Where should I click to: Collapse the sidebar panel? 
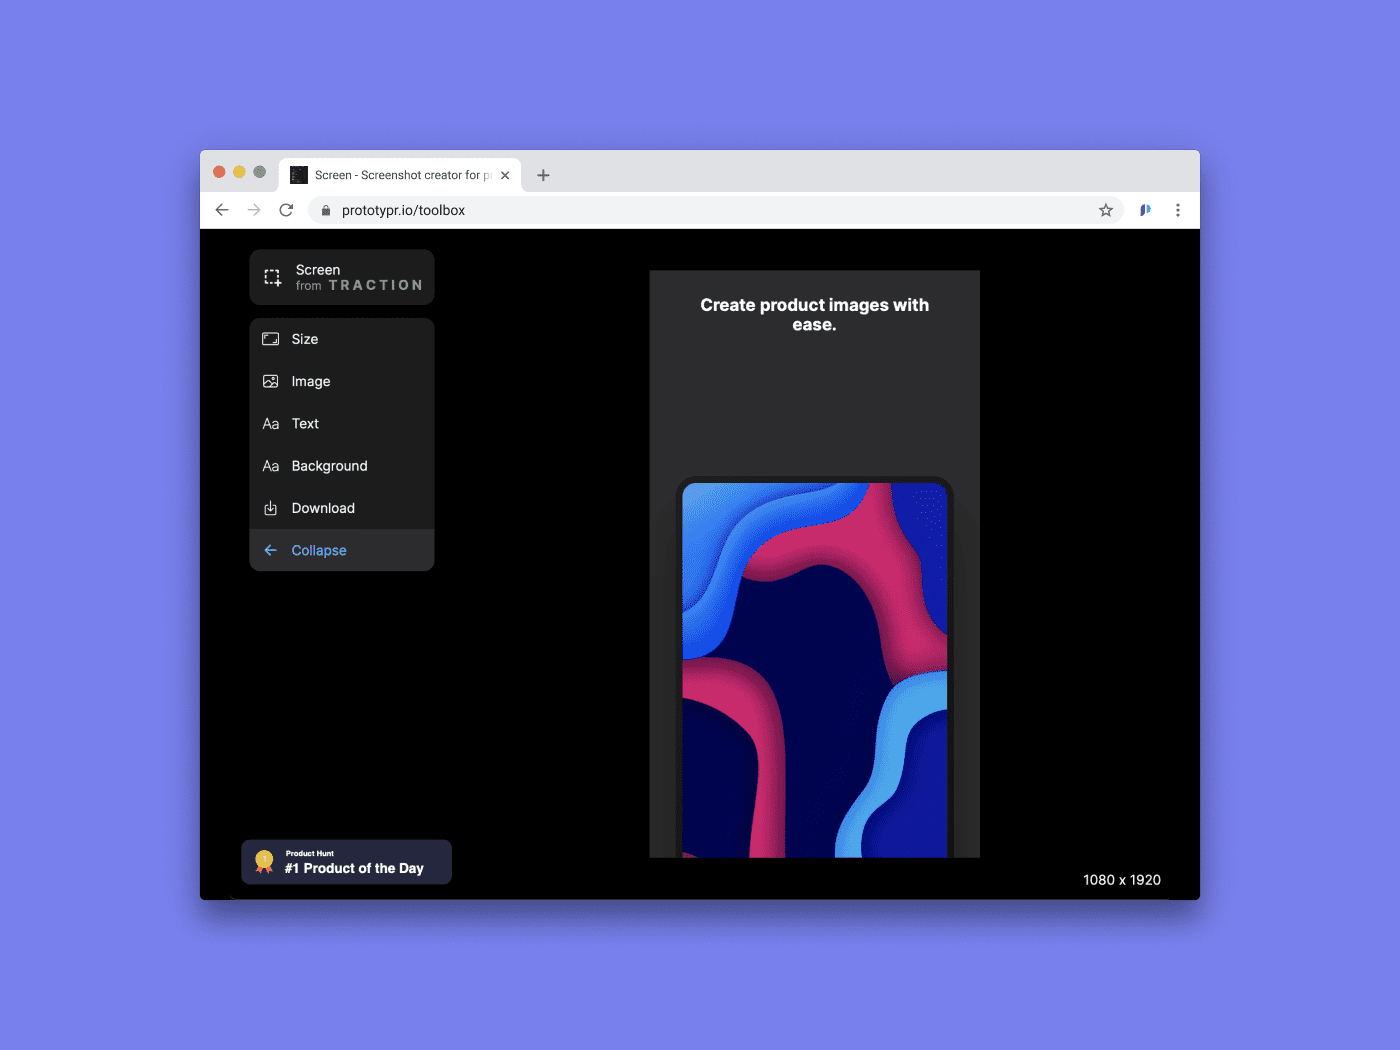coord(318,549)
